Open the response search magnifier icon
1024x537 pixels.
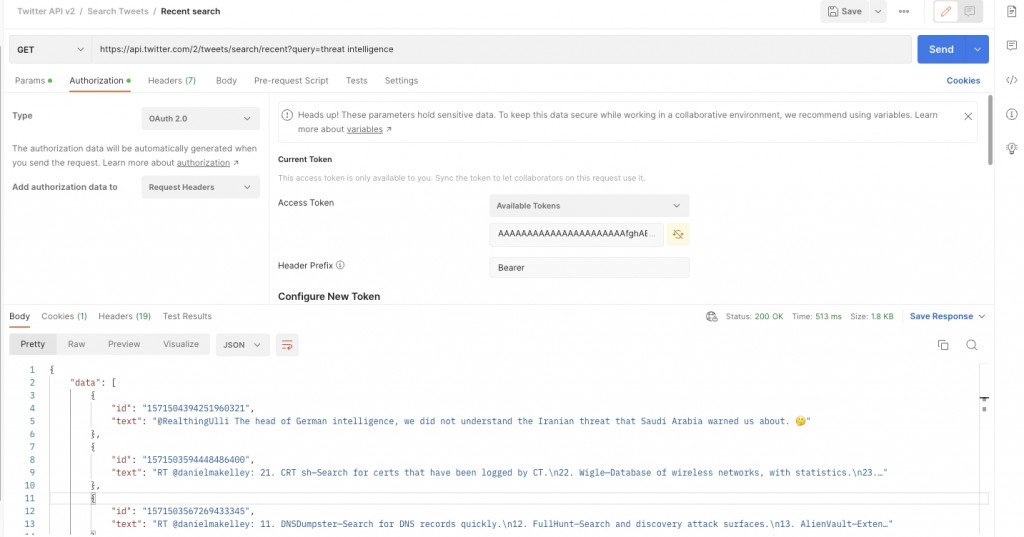[x=972, y=345]
